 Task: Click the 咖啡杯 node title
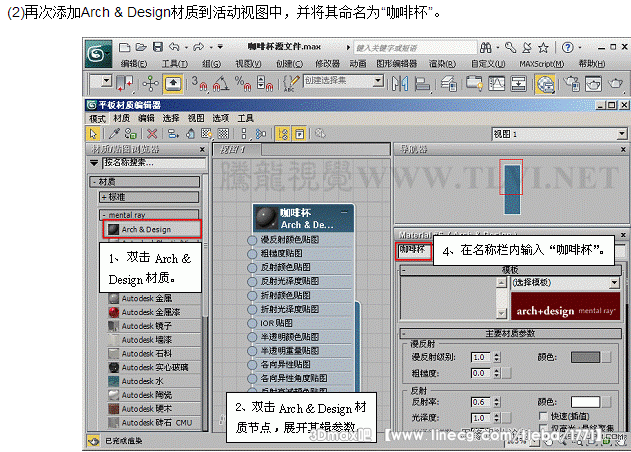(296, 213)
